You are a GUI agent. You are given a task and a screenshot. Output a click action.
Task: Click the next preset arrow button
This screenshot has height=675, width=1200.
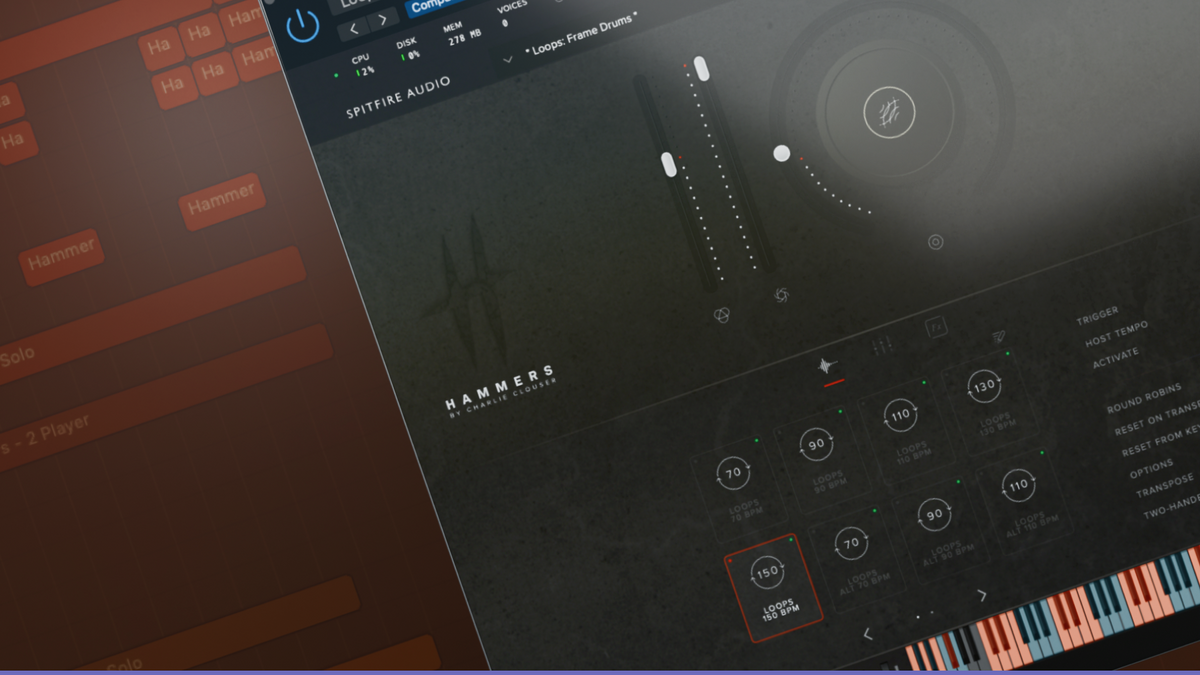click(382, 21)
